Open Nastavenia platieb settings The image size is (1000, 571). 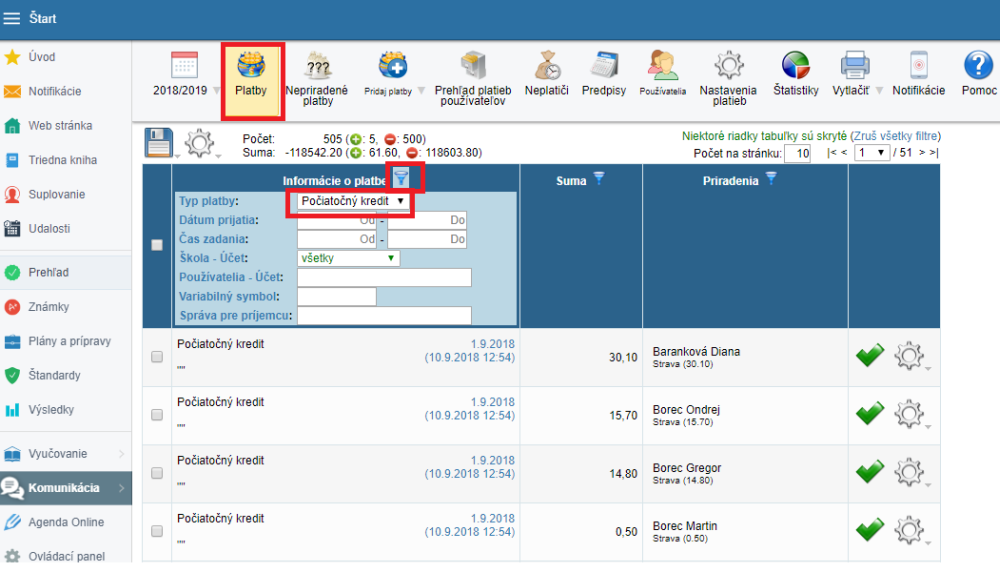tap(728, 80)
